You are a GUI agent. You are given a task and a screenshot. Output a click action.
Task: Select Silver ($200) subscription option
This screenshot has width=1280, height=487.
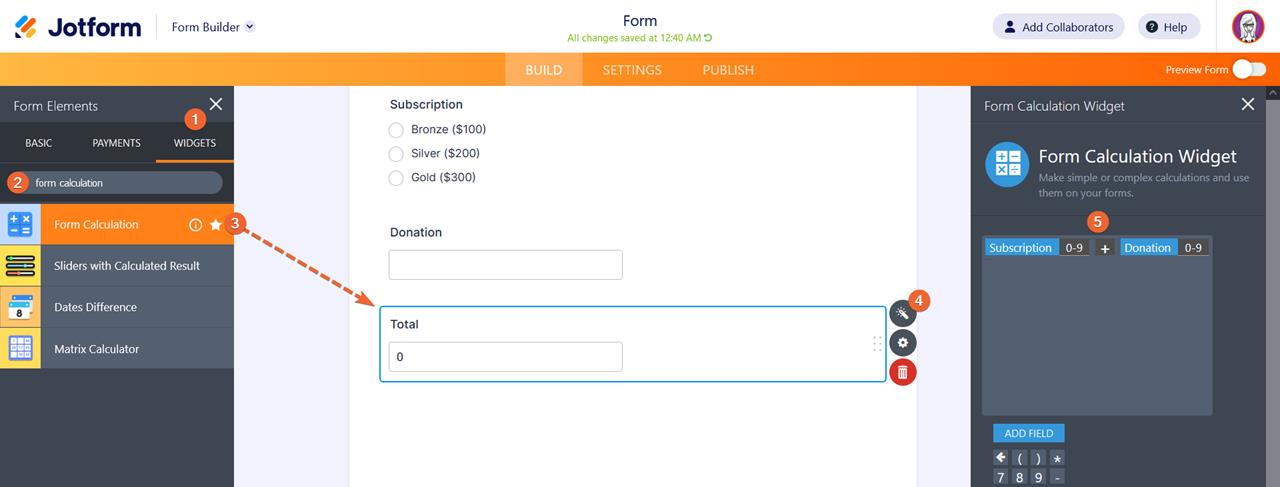point(396,153)
